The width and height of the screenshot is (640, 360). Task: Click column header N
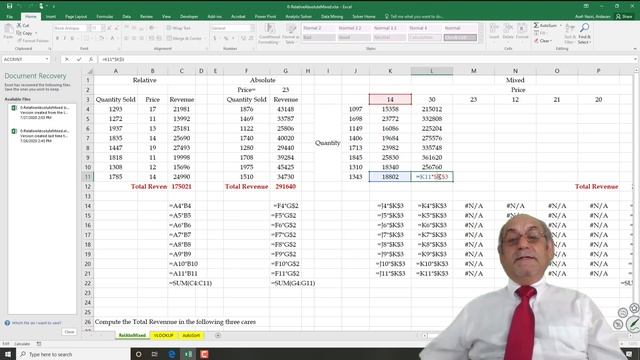[515, 71]
